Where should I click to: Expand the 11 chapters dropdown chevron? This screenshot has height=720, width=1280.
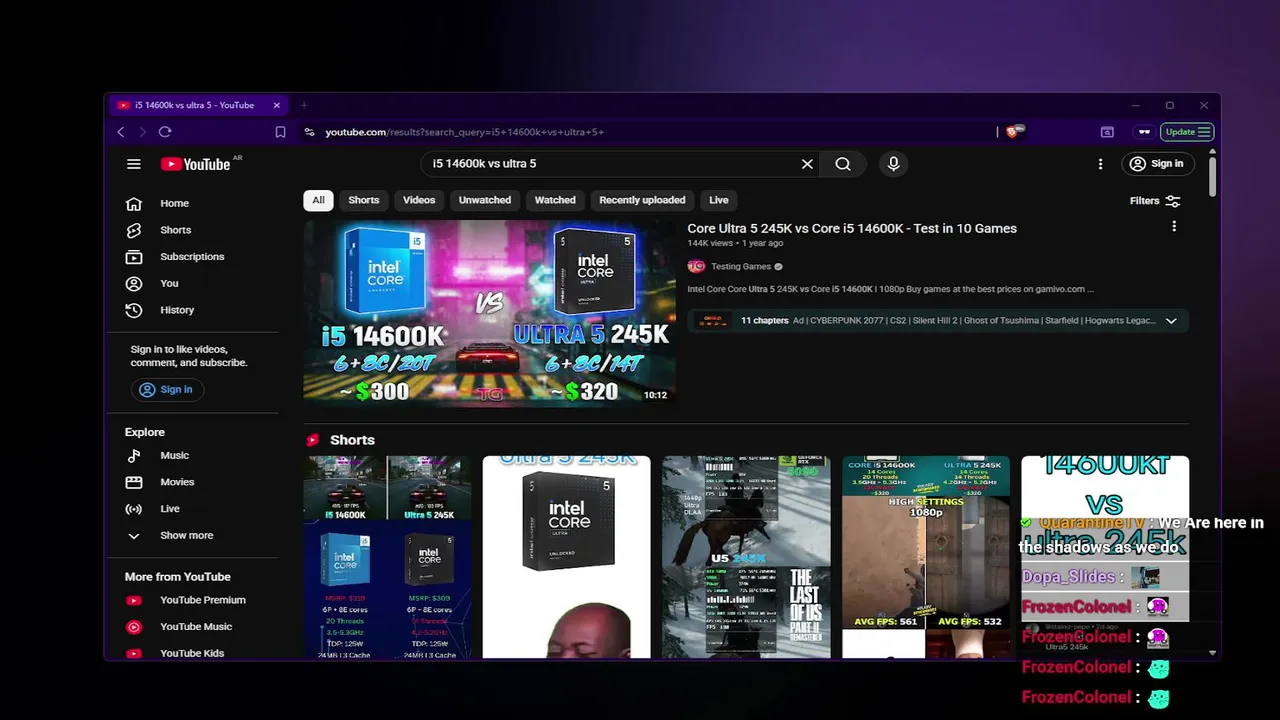pos(1171,321)
